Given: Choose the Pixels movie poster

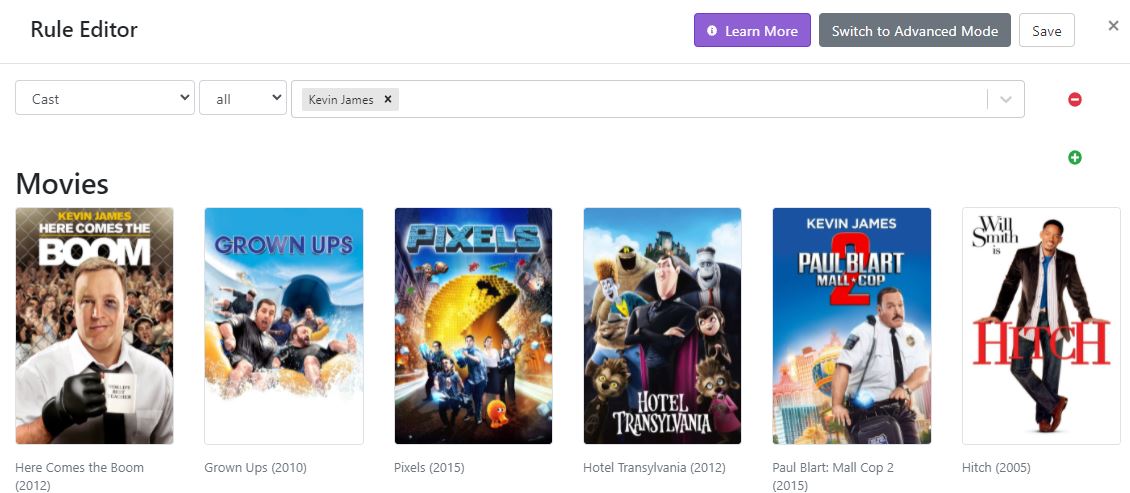Looking at the screenshot, I should tap(473, 325).
